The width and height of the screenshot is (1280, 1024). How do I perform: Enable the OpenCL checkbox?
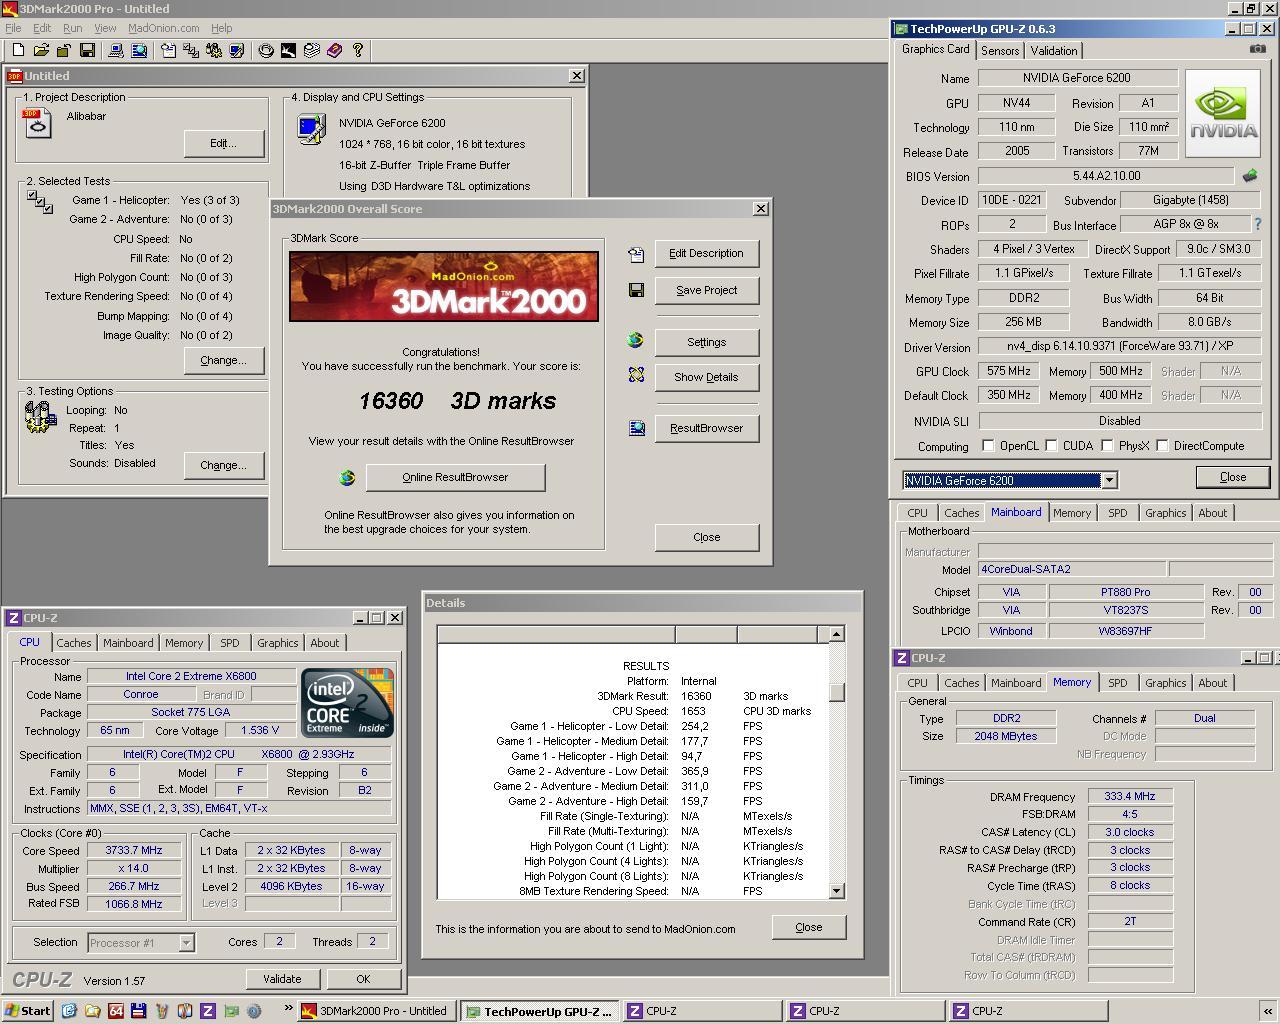pos(988,446)
